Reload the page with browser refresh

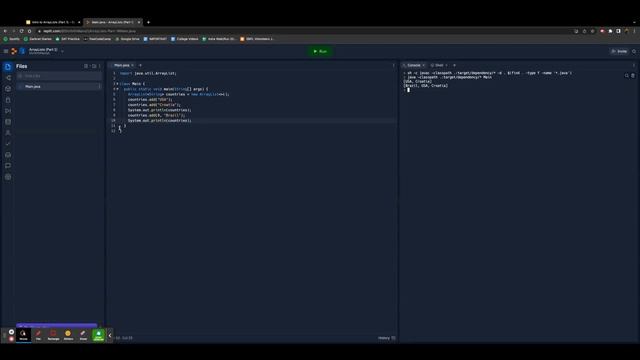[x=22, y=31]
